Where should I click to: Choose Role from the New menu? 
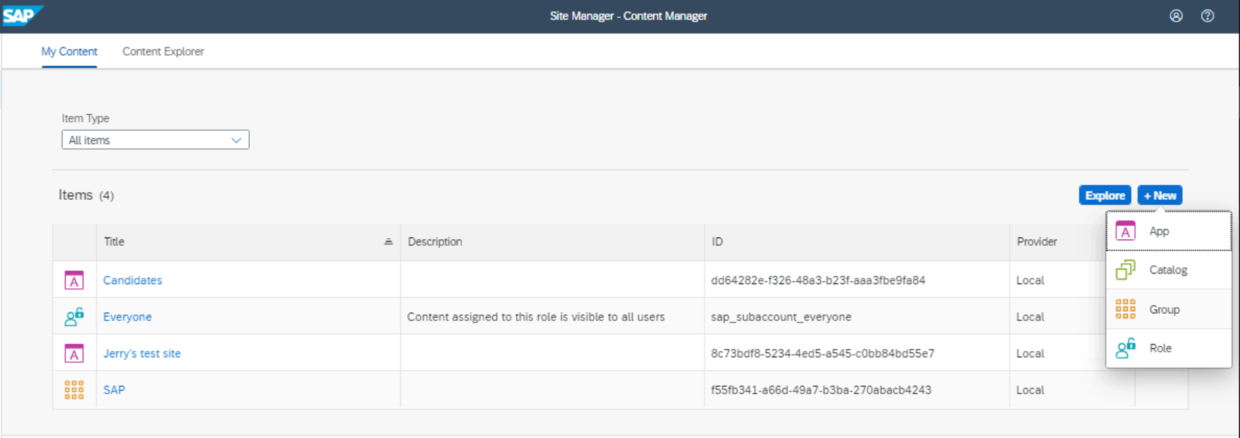point(1169,348)
